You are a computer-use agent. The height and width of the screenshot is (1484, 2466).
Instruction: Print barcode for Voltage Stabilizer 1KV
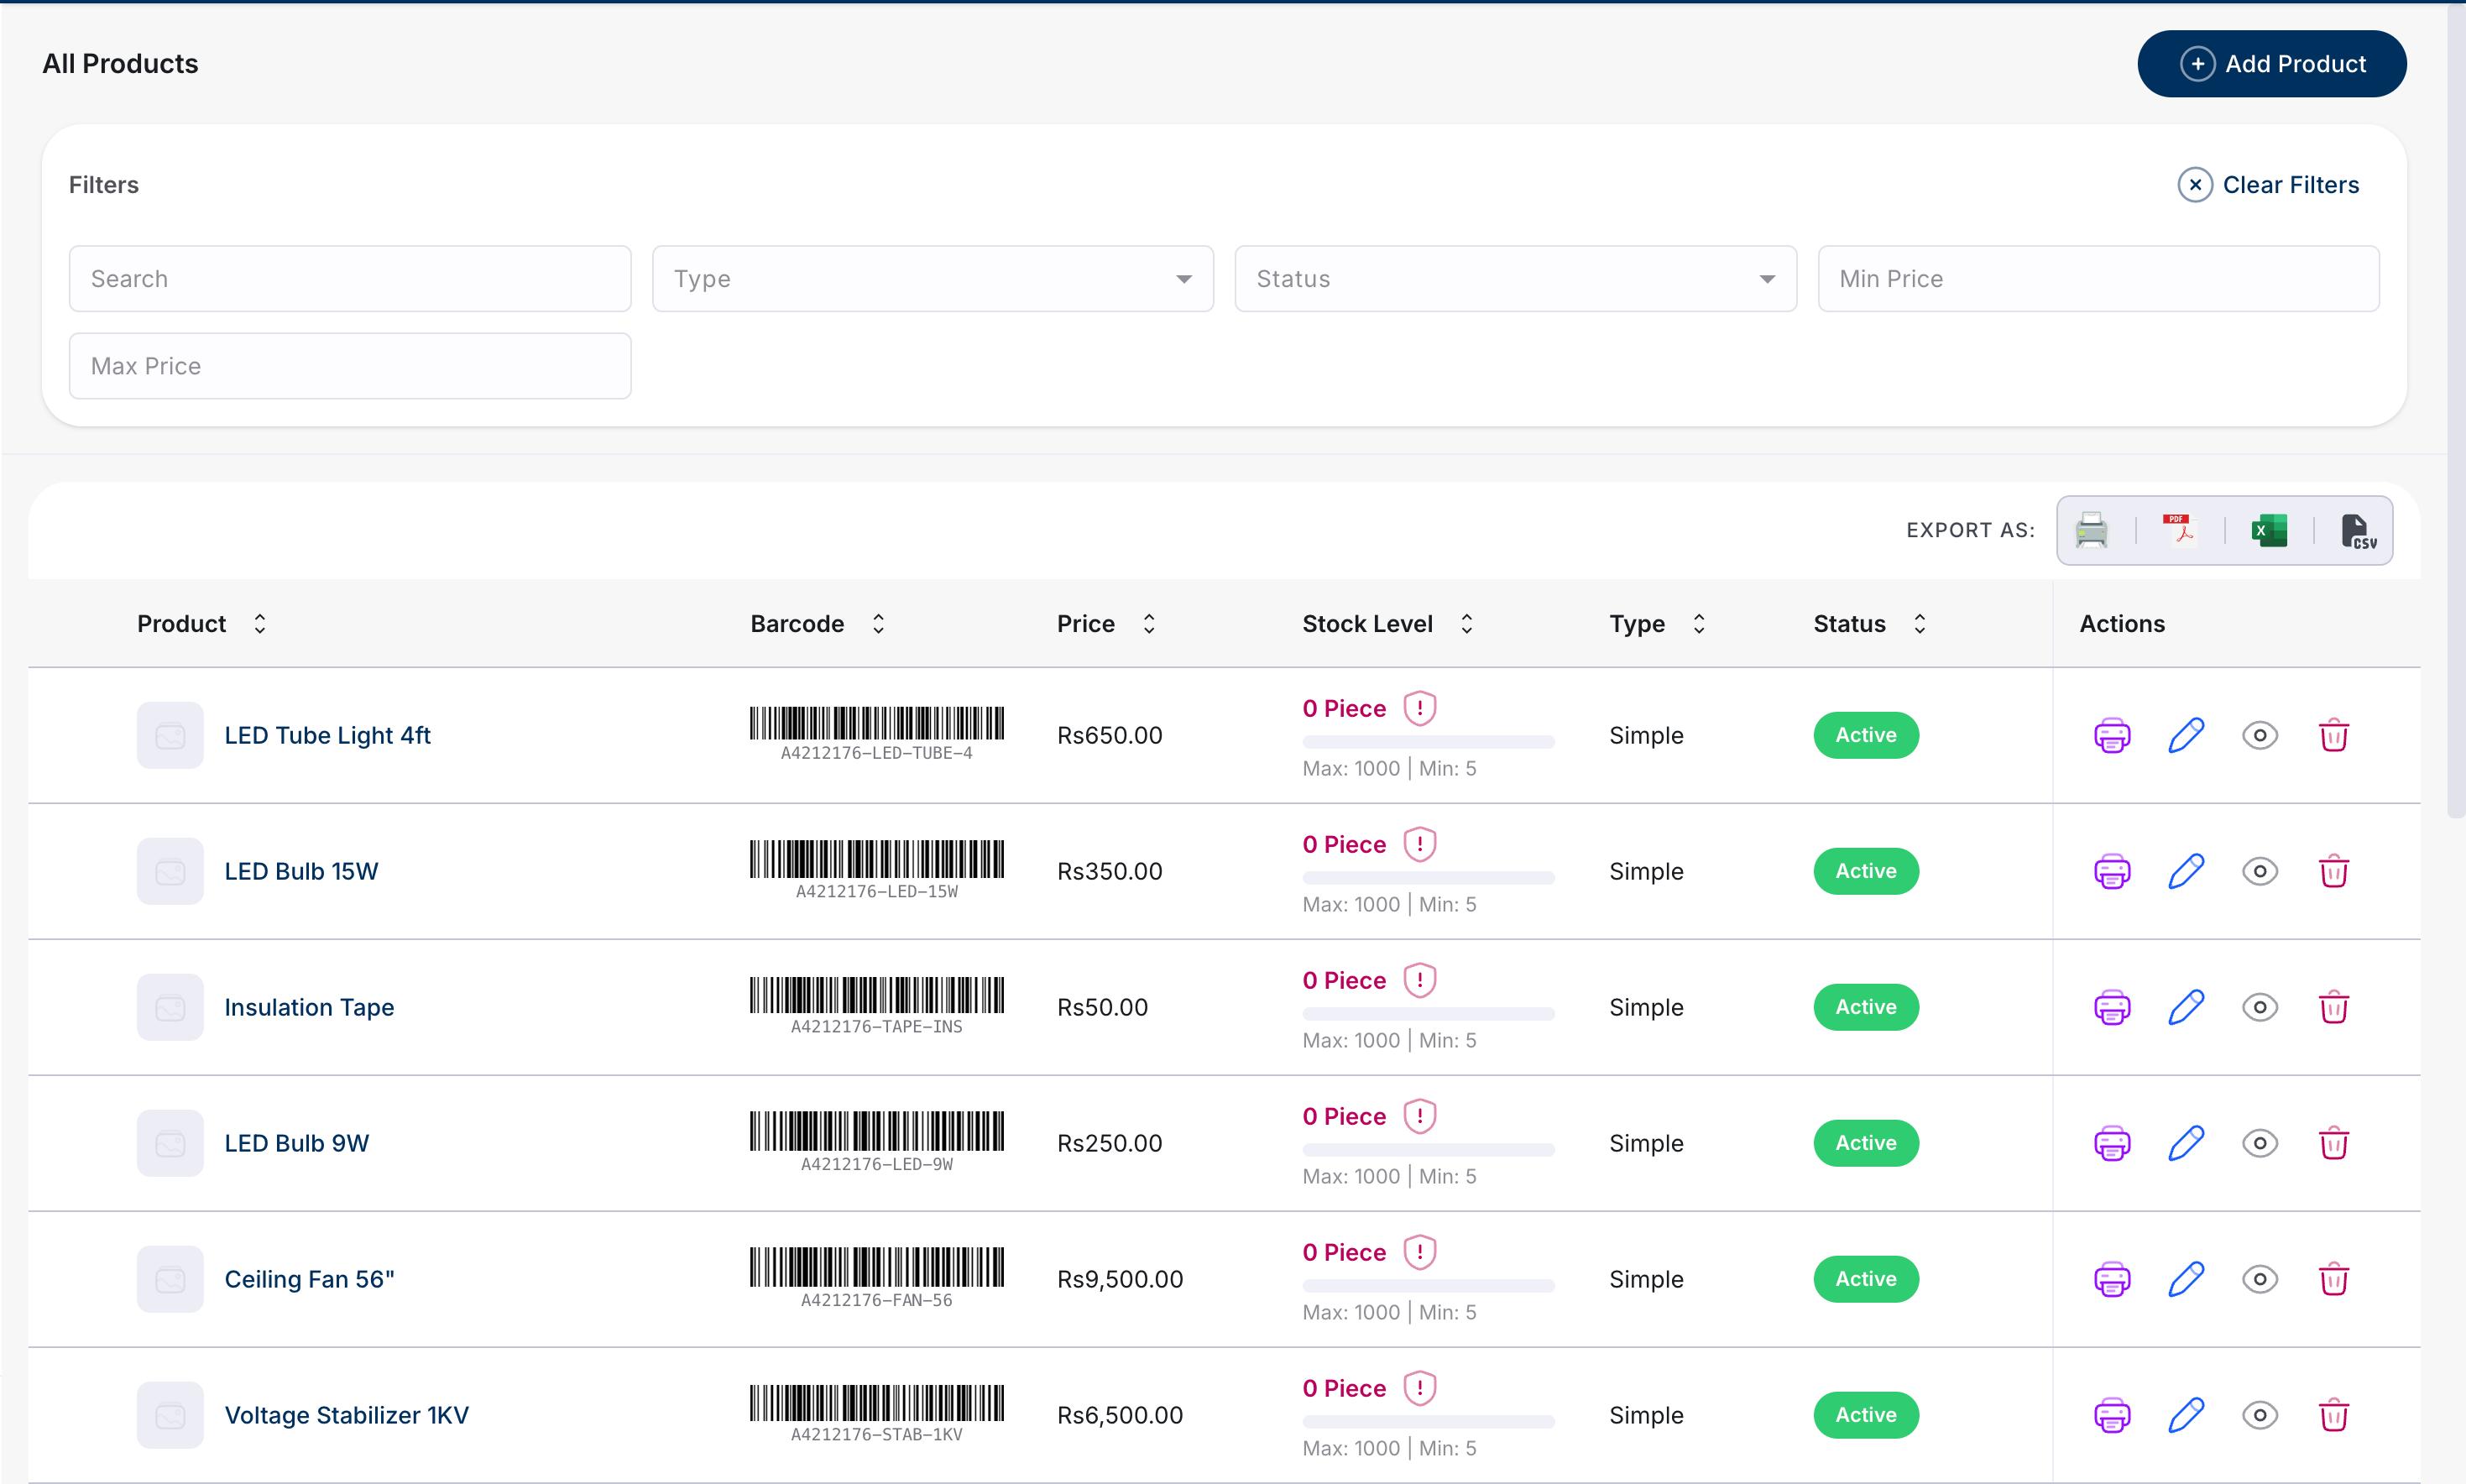point(2112,1416)
